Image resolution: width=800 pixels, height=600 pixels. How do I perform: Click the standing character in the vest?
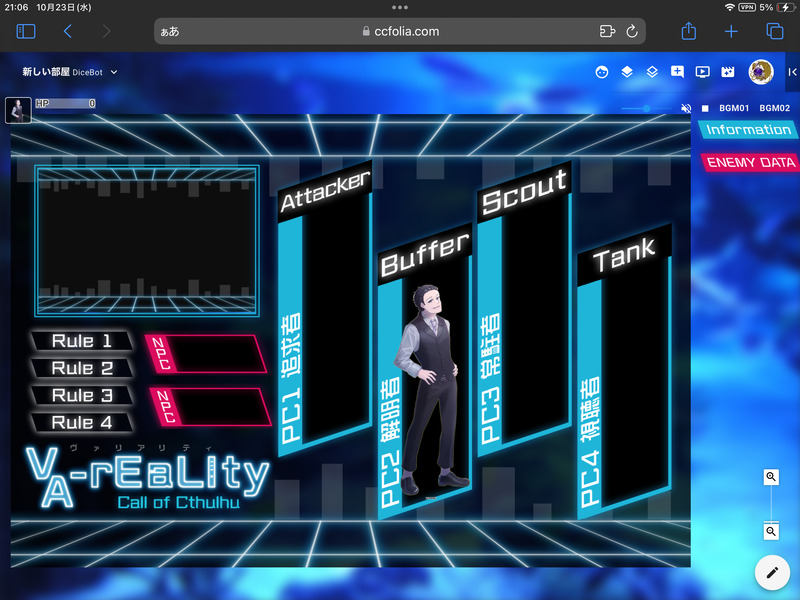click(x=431, y=390)
